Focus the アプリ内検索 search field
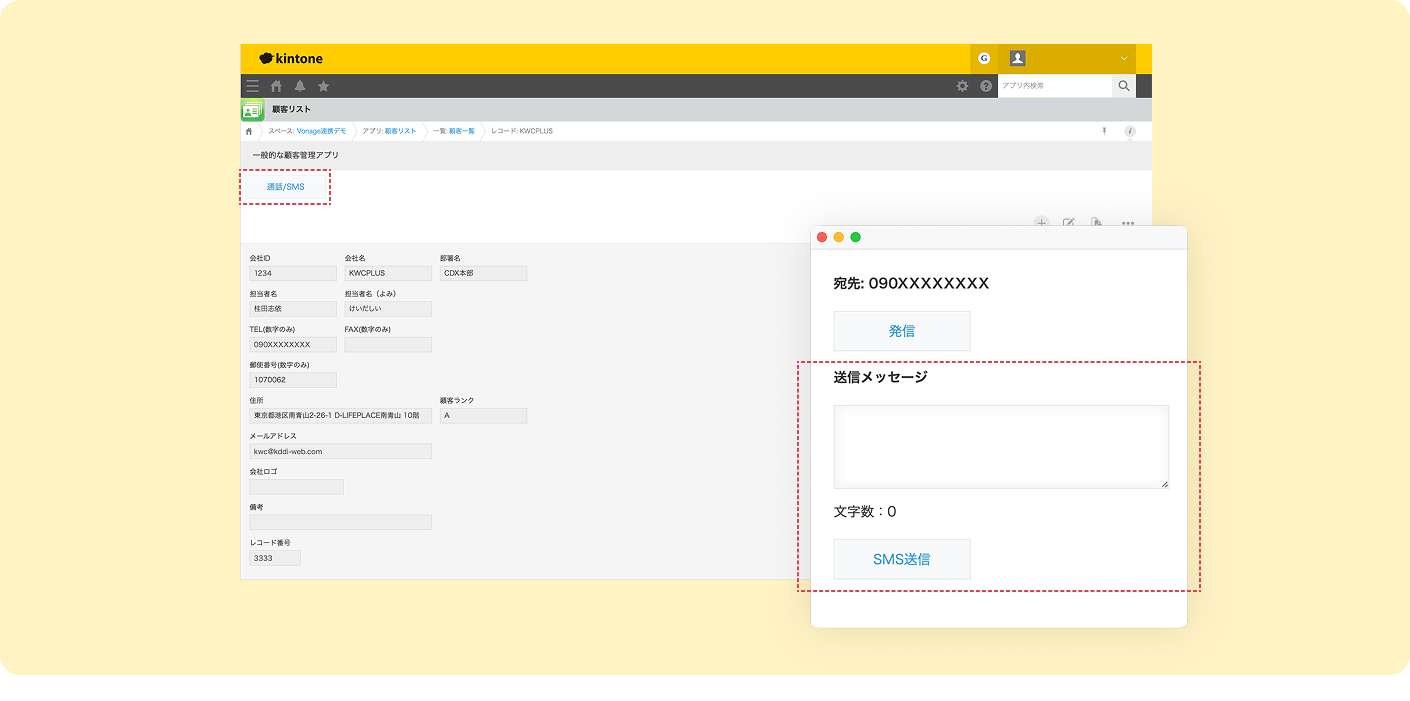Viewport: 1410px width, 701px height. (1053, 86)
